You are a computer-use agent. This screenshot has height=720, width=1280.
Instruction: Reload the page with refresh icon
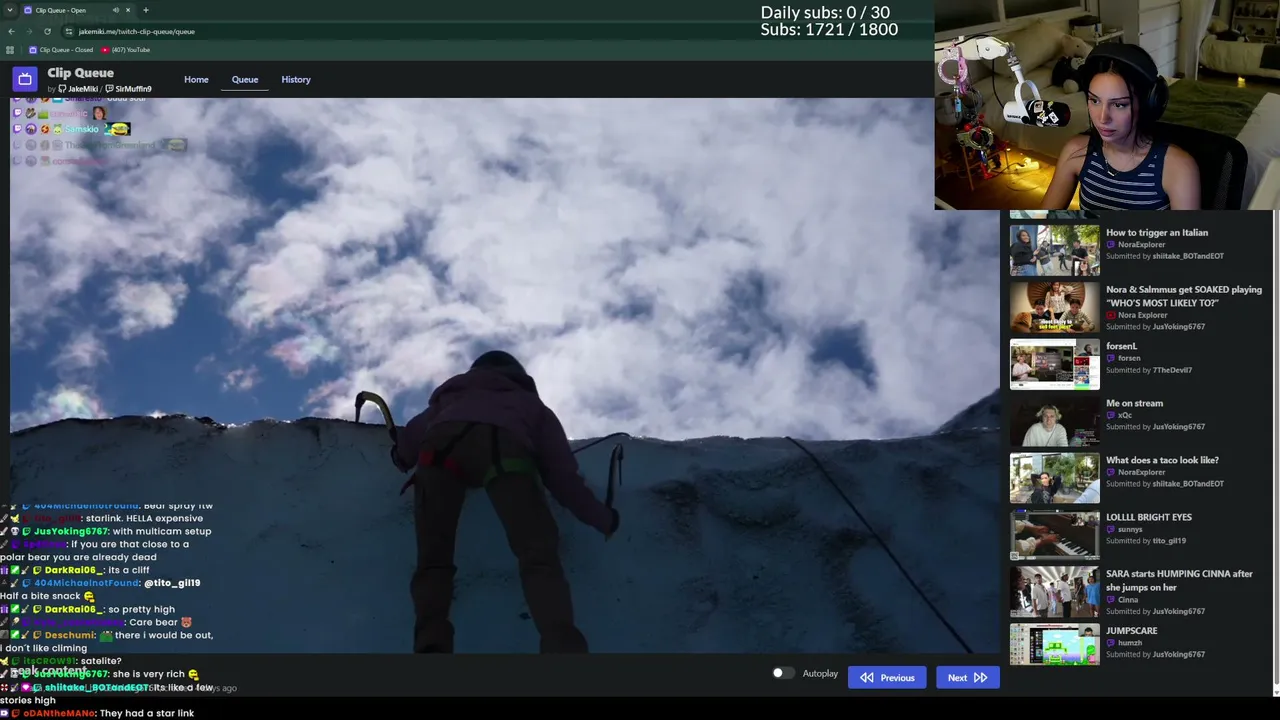tap(47, 31)
